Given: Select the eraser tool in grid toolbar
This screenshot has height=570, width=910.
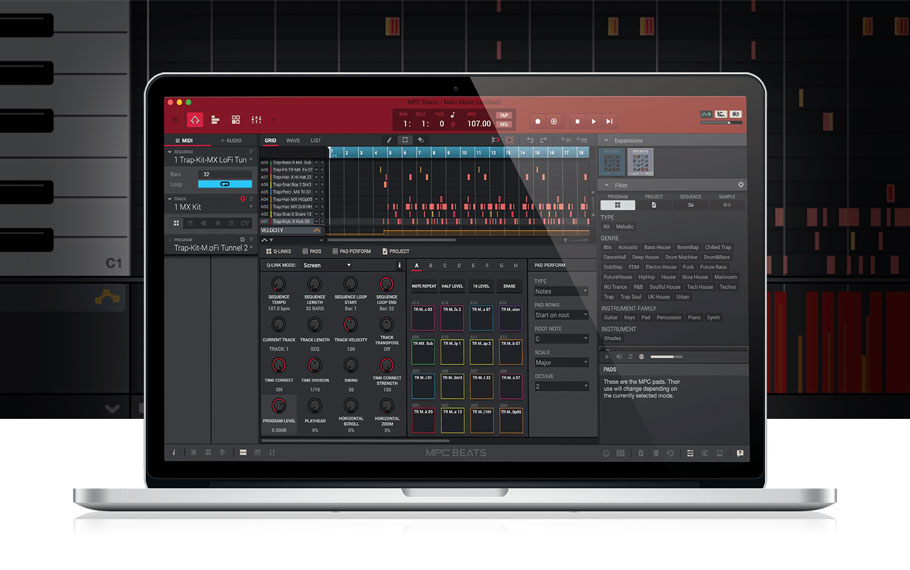Looking at the screenshot, I should click(421, 140).
